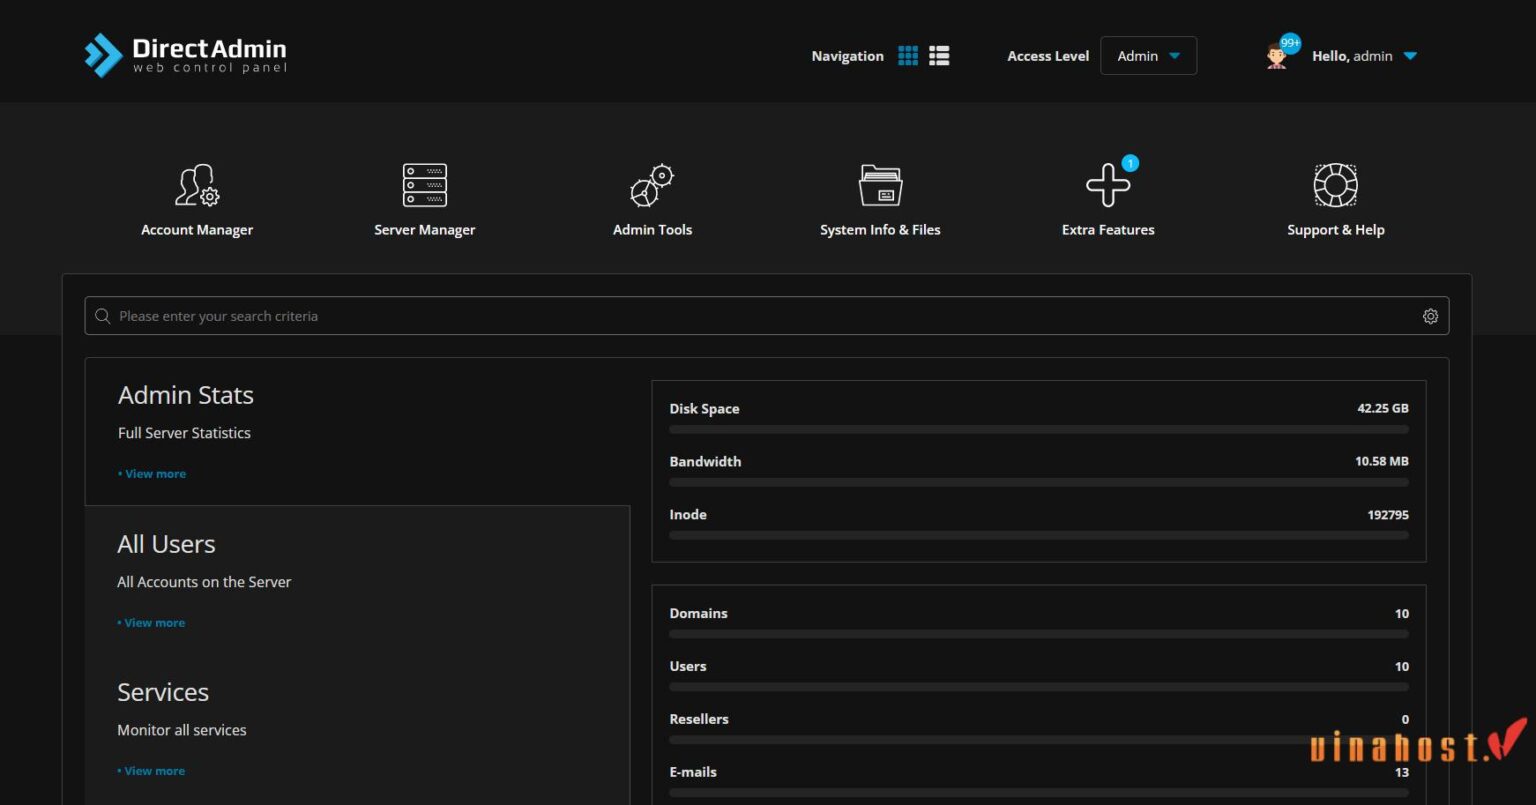Click View more under All Users
Image resolution: width=1536 pixels, height=805 pixels.
[x=154, y=623]
